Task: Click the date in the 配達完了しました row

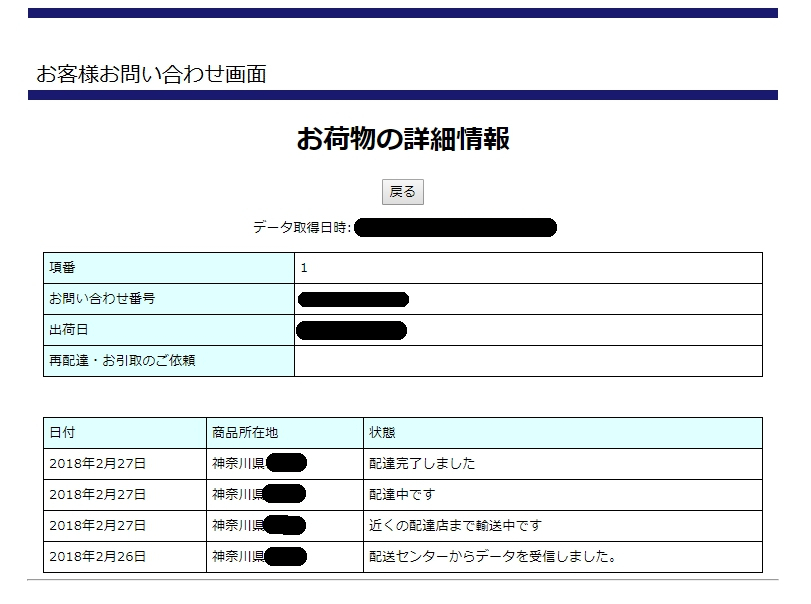Action: [125, 464]
